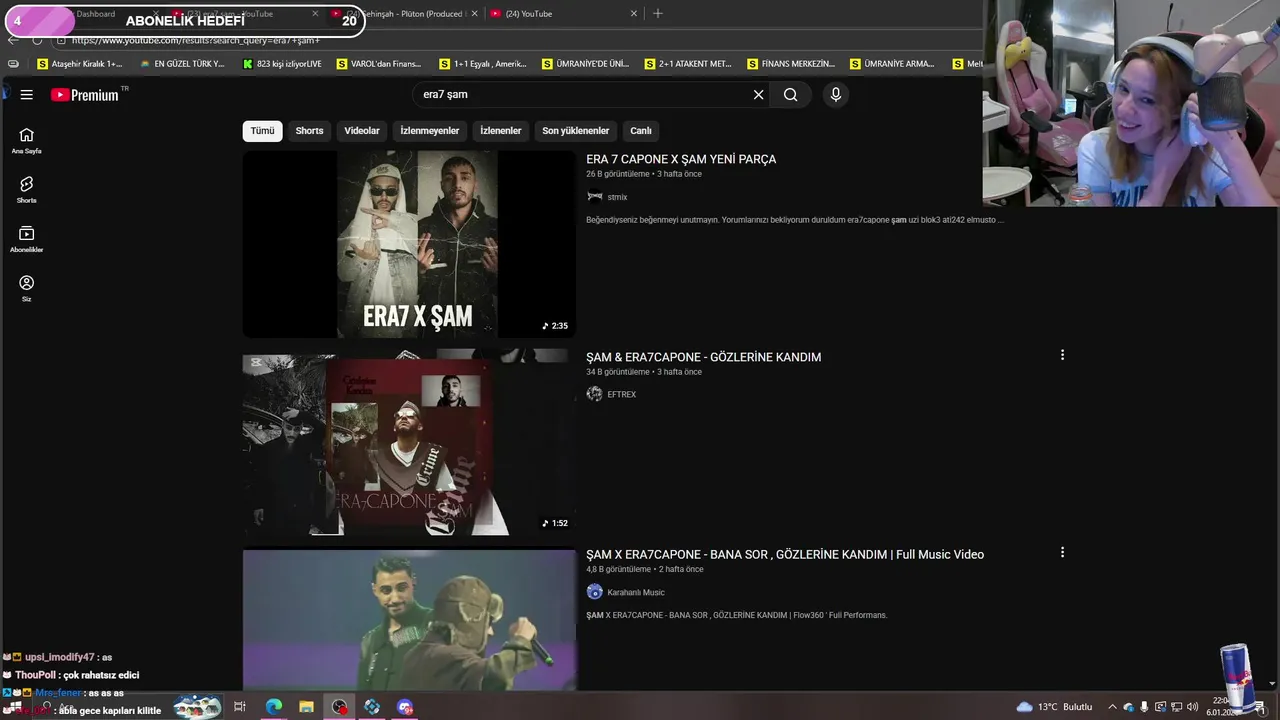The height and width of the screenshot is (720, 1280).
Task: Select the Tümü filter chip
Action: coord(262,131)
